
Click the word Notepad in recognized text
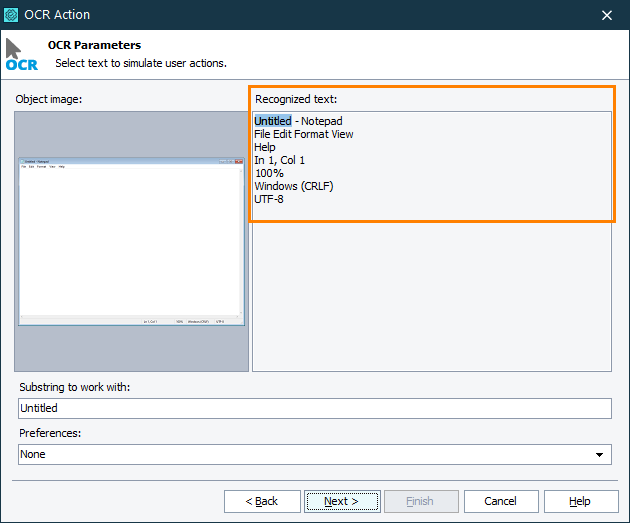pos(323,121)
